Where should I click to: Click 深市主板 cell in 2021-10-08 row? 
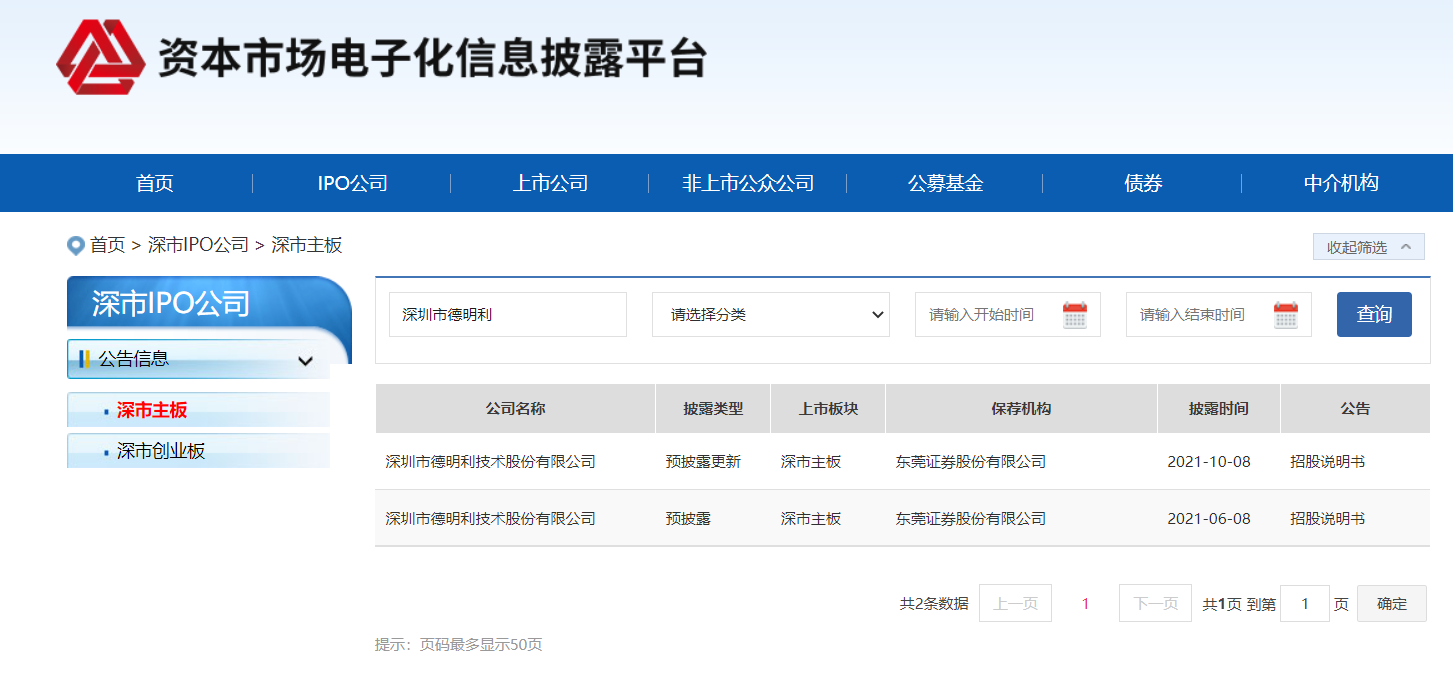811,462
